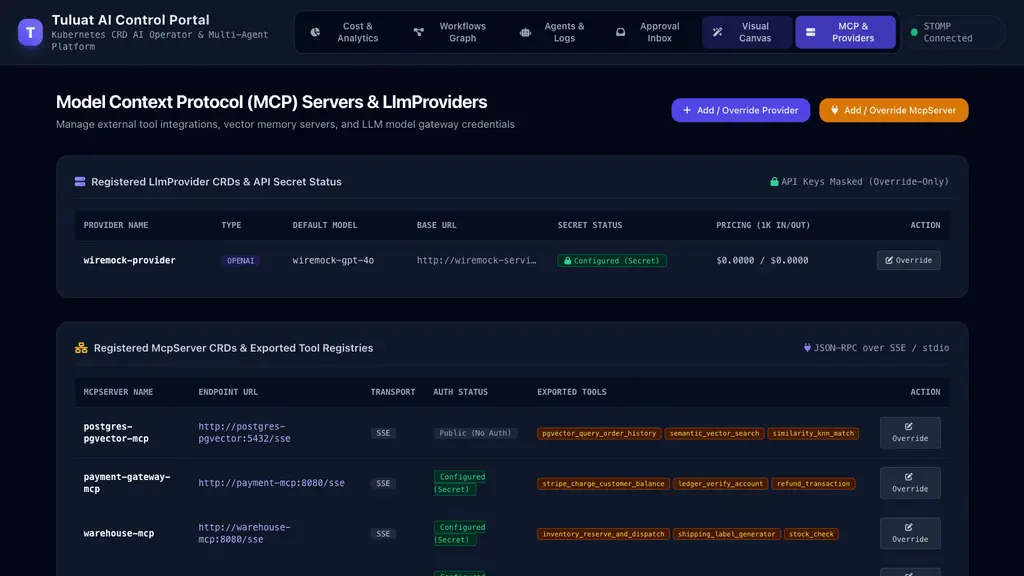Override the wiremock-provider entry

(908, 260)
